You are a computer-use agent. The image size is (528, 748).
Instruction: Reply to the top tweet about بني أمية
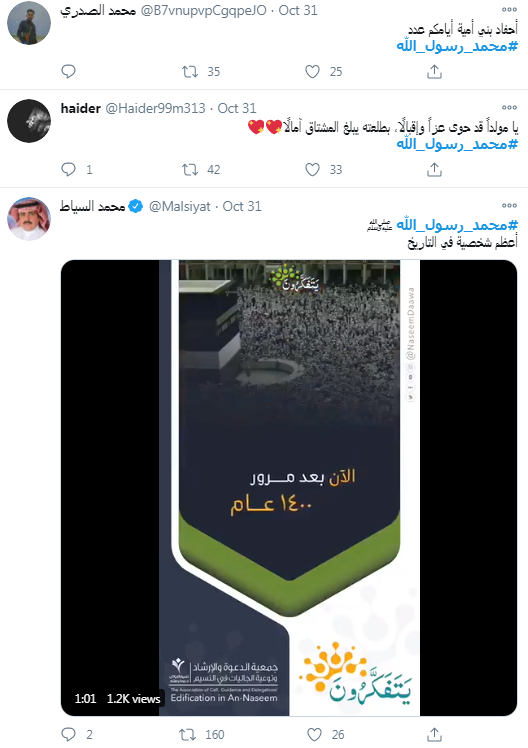(x=68, y=72)
